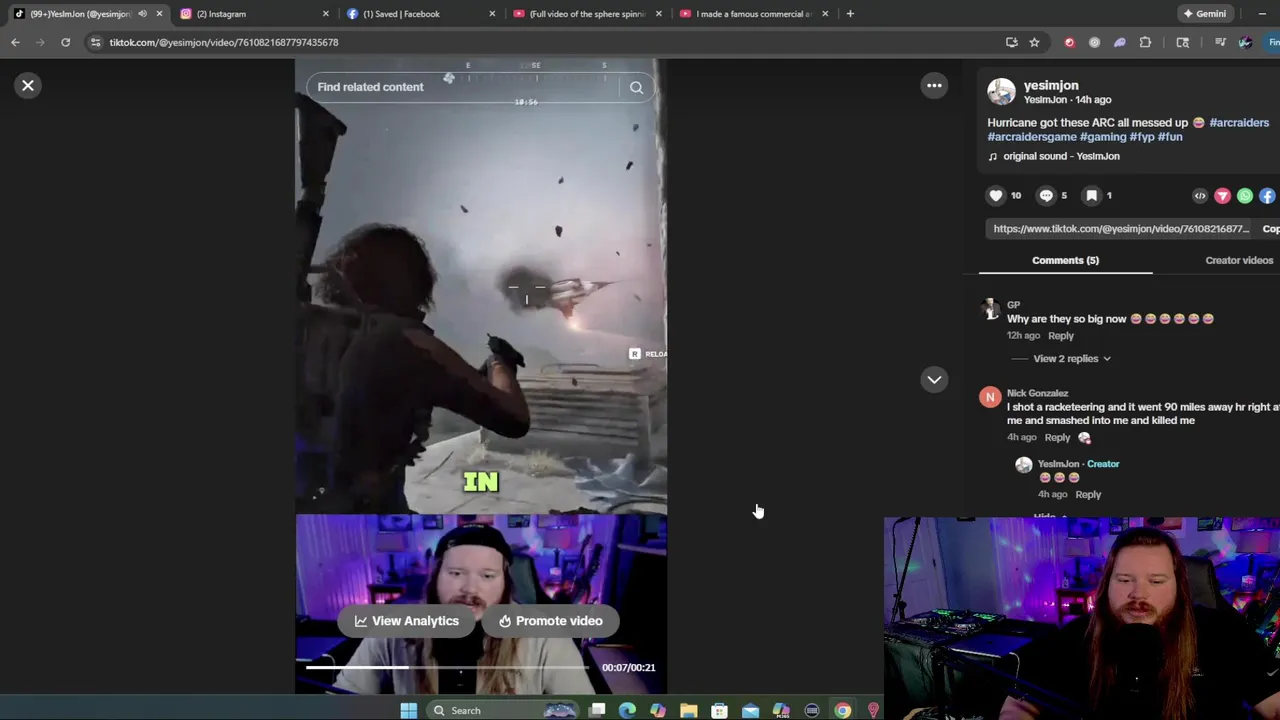Mute the TikTok tab audio icon
Screen dimensions: 1280x720
point(142,14)
